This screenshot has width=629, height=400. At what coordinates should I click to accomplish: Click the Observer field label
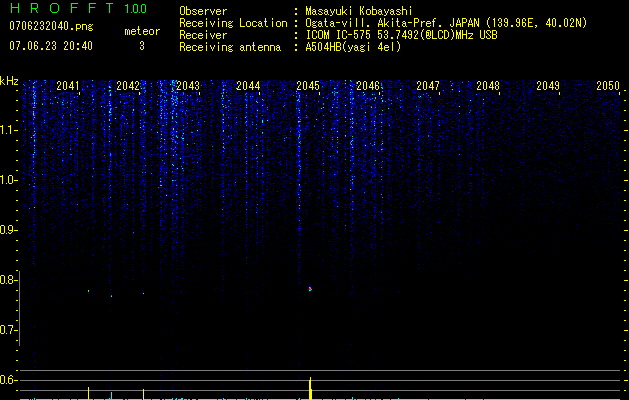tap(203, 11)
